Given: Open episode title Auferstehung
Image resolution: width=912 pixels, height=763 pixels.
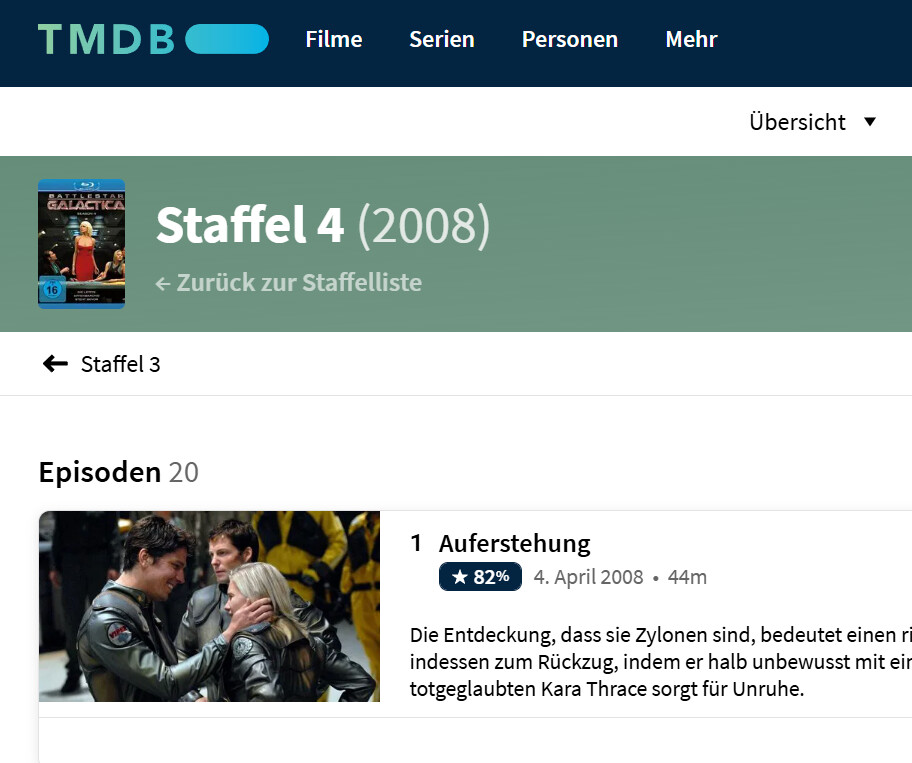Looking at the screenshot, I should (515, 543).
